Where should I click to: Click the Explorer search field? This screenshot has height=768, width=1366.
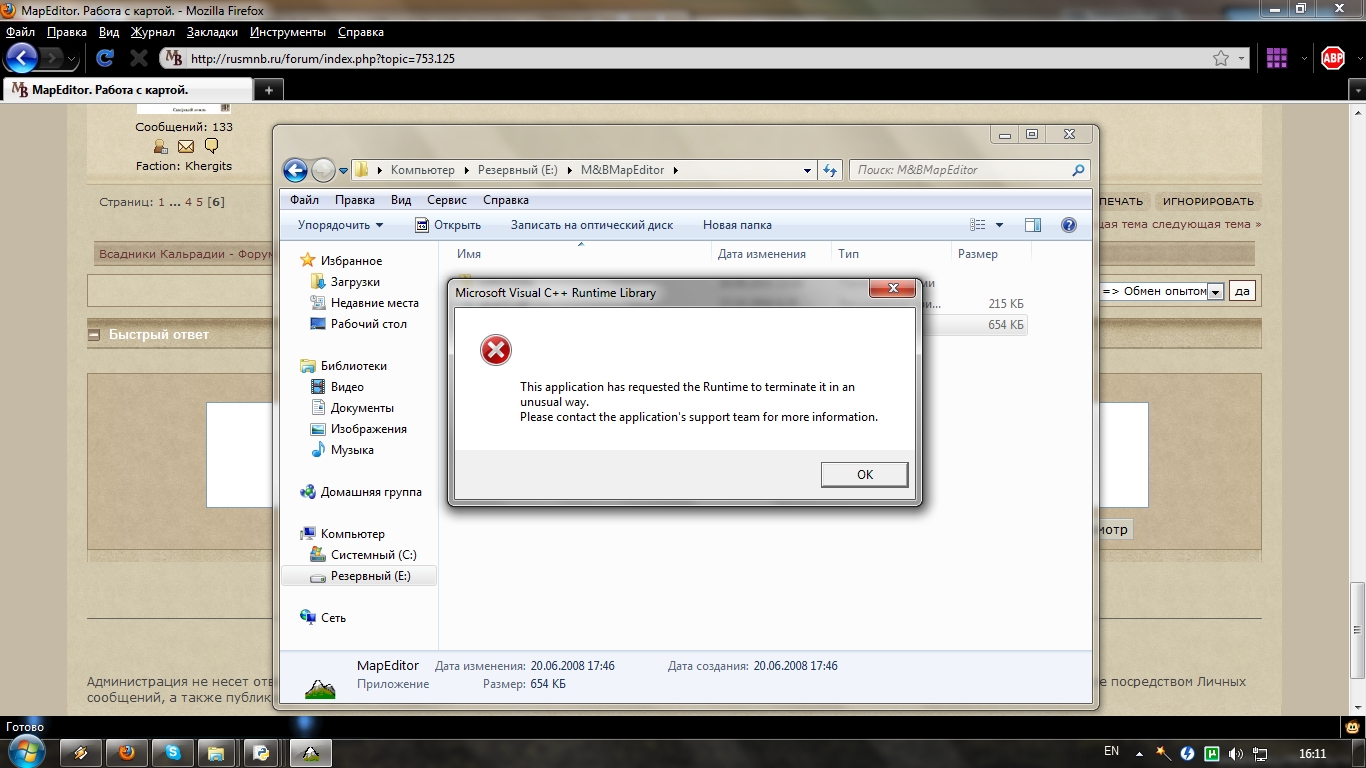pos(969,170)
